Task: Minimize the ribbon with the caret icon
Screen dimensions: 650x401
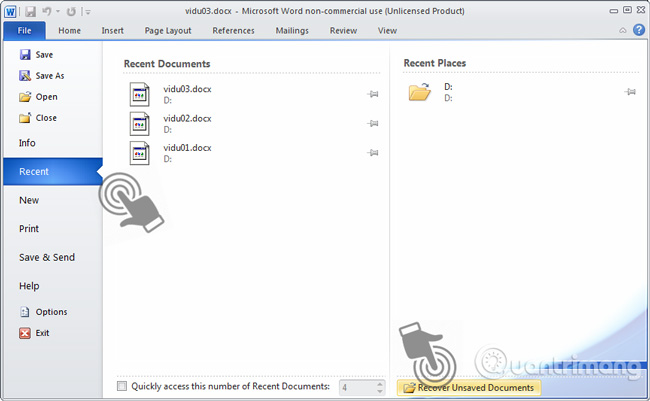Action: 623,30
